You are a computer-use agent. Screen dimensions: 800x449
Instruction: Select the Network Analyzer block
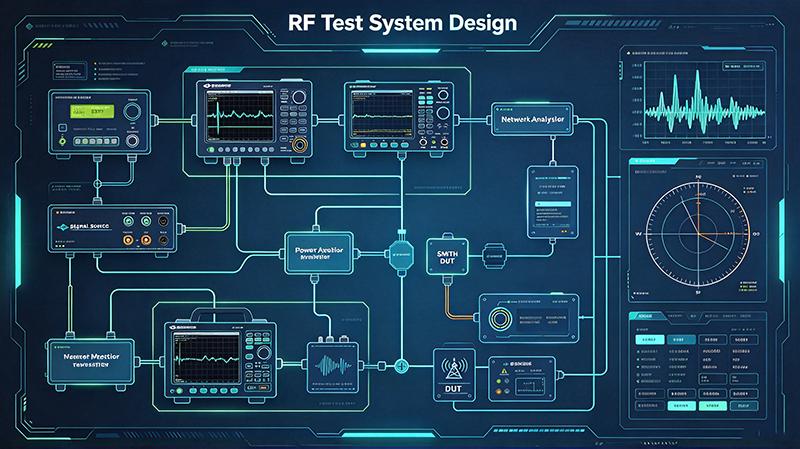point(532,119)
